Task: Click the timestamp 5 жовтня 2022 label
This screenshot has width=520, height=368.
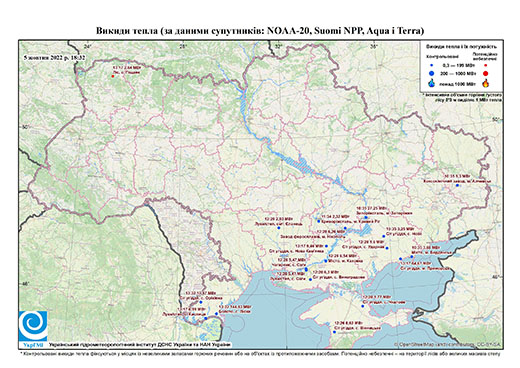Action: click(x=54, y=57)
